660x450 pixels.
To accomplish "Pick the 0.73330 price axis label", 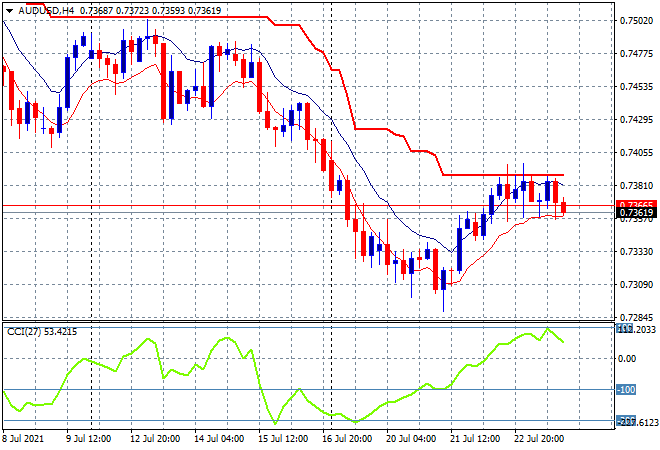I will click(x=636, y=252).
